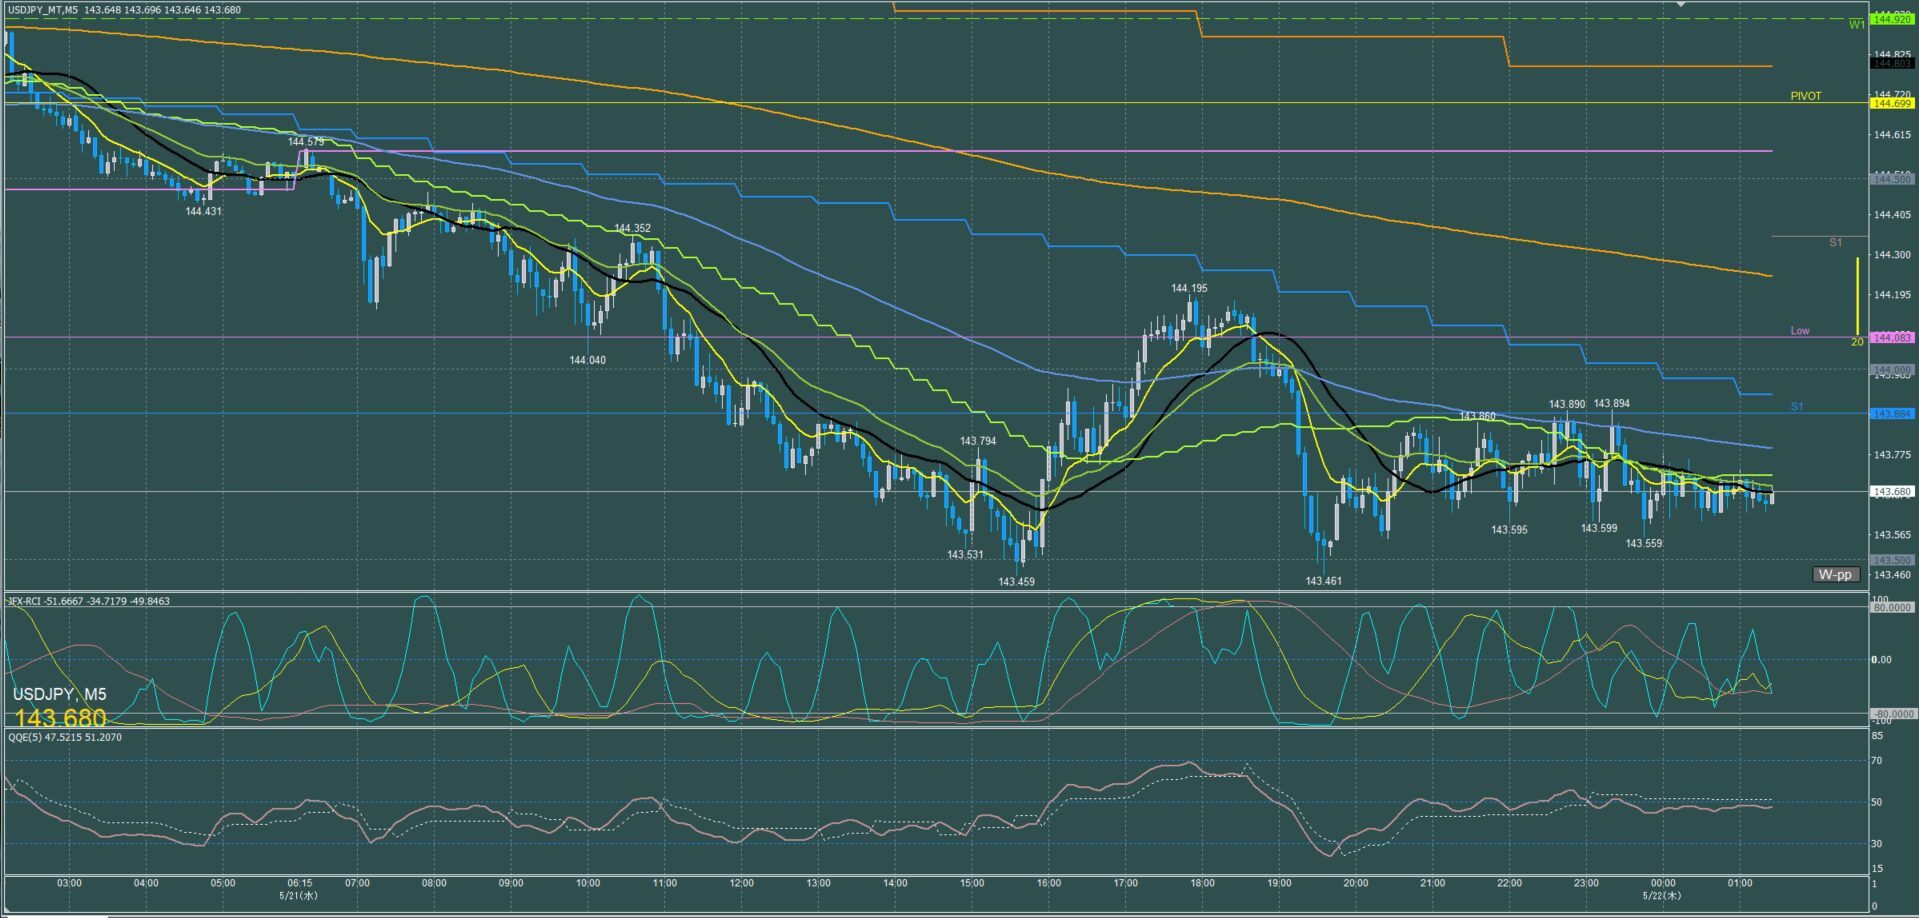The width and height of the screenshot is (1919, 918).
Task: Click the chart shift triangle marker at top
Action: (x=1681, y=4)
